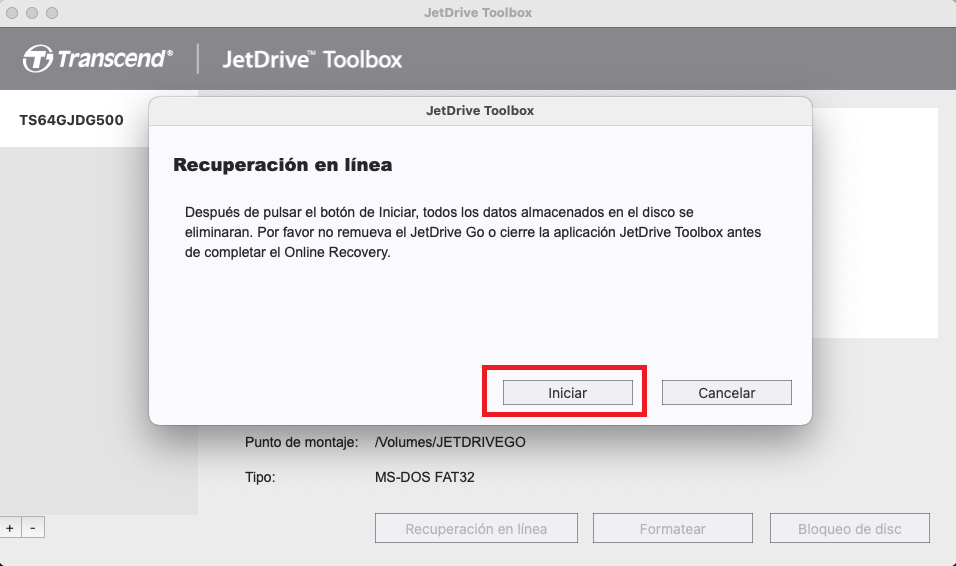This screenshot has width=956, height=566.
Task: Click the Bloqueo de disc button
Action: click(x=850, y=528)
